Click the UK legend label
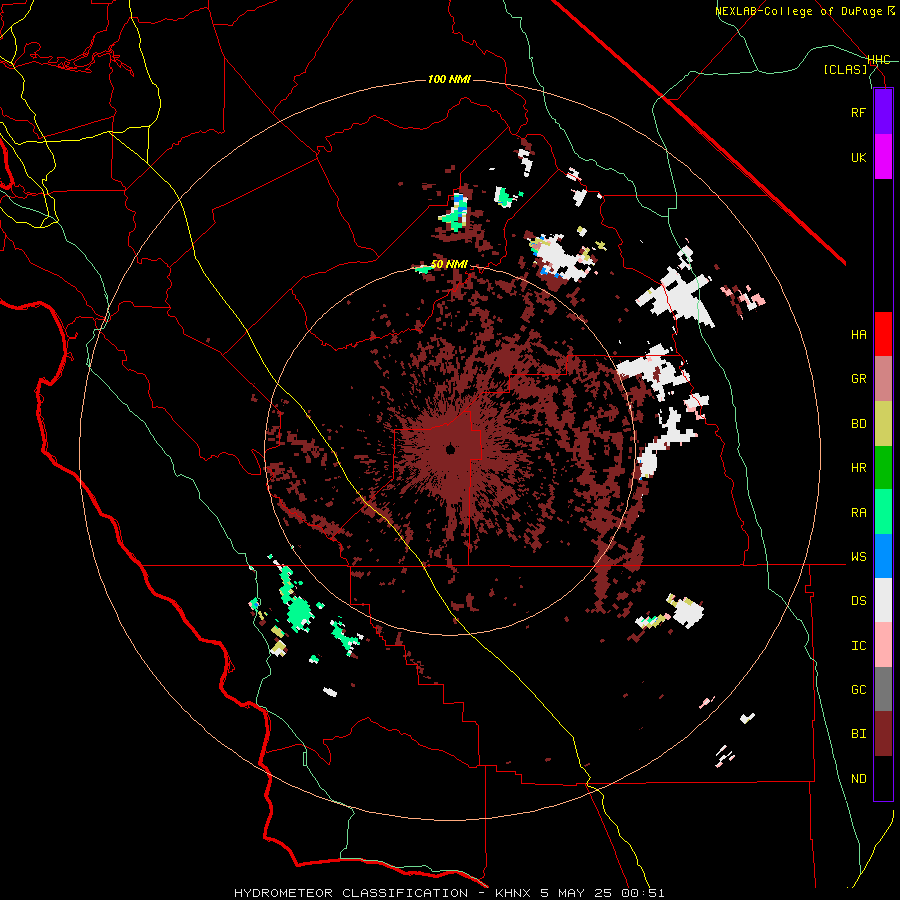 [858, 157]
